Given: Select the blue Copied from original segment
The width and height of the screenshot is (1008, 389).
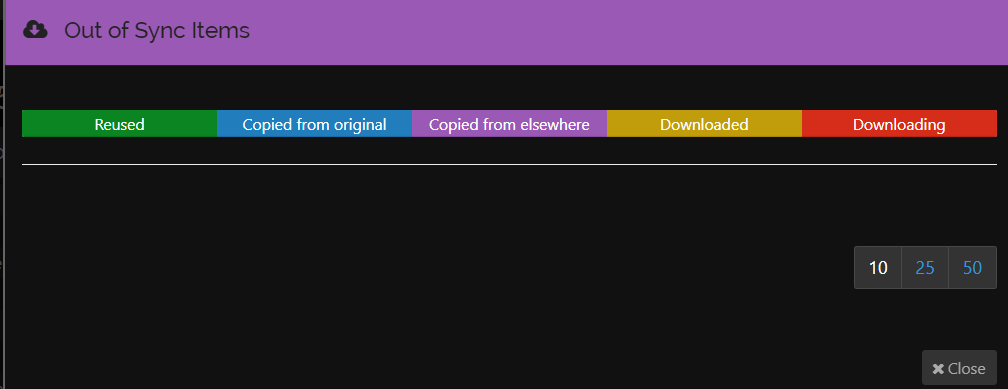Looking at the screenshot, I should 314,123.
